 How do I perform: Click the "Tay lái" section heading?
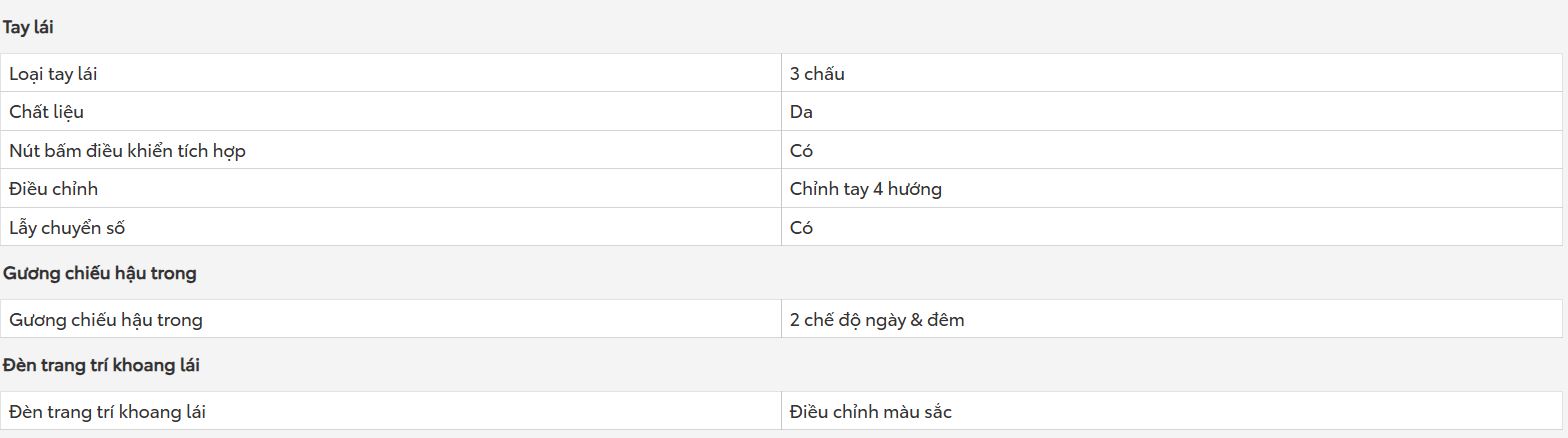[x=28, y=27]
